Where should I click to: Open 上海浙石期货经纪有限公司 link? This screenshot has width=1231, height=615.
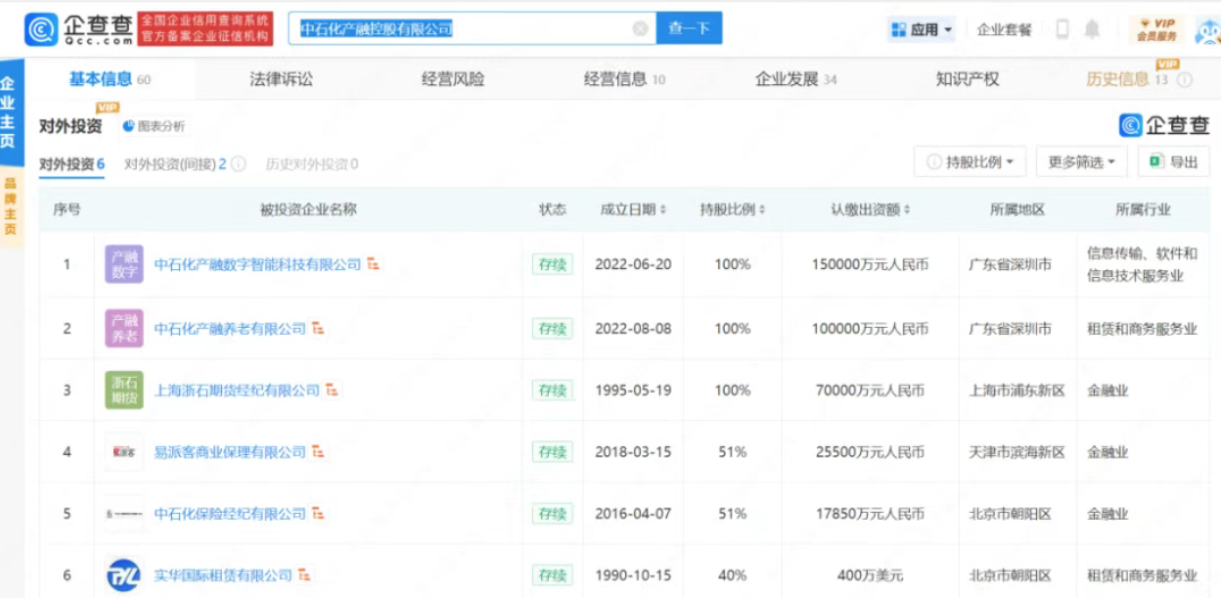[x=237, y=390]
